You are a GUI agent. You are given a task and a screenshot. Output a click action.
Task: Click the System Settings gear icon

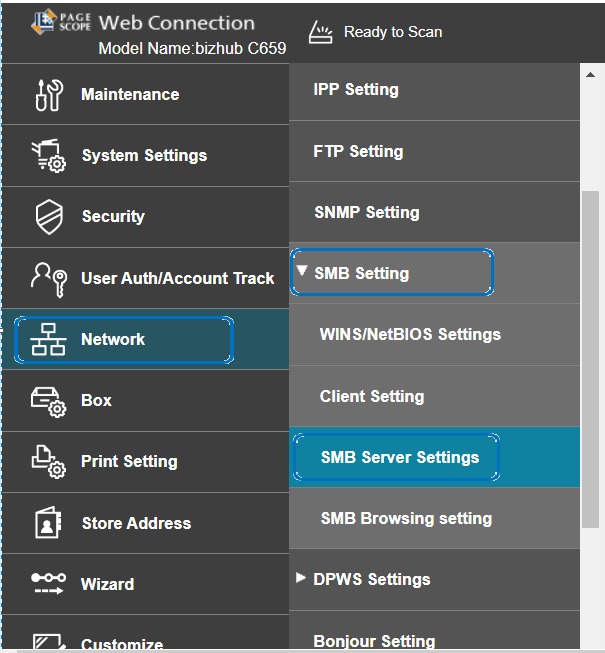49,156
